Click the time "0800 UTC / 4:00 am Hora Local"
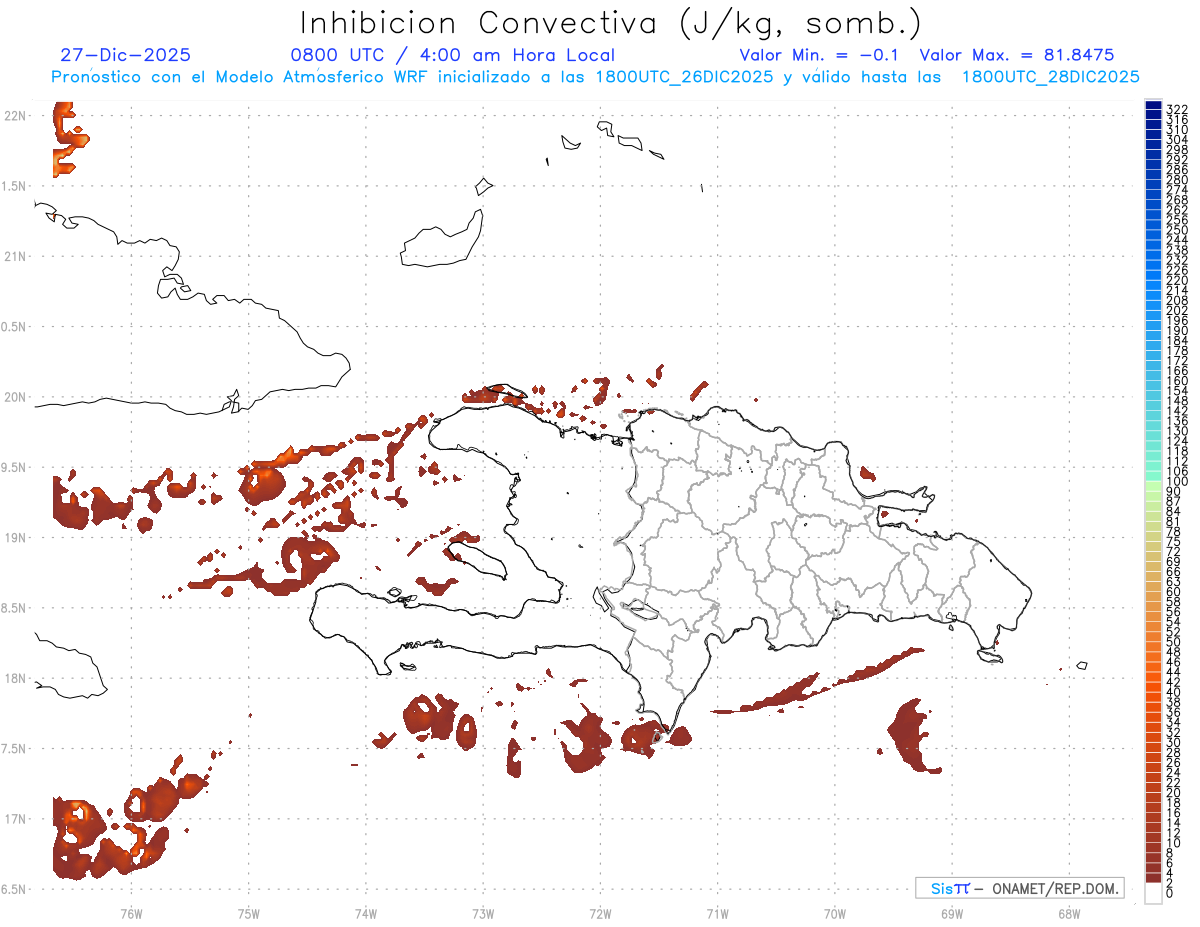Screen dimensions: 1200x927 click(x=452, y=55)
